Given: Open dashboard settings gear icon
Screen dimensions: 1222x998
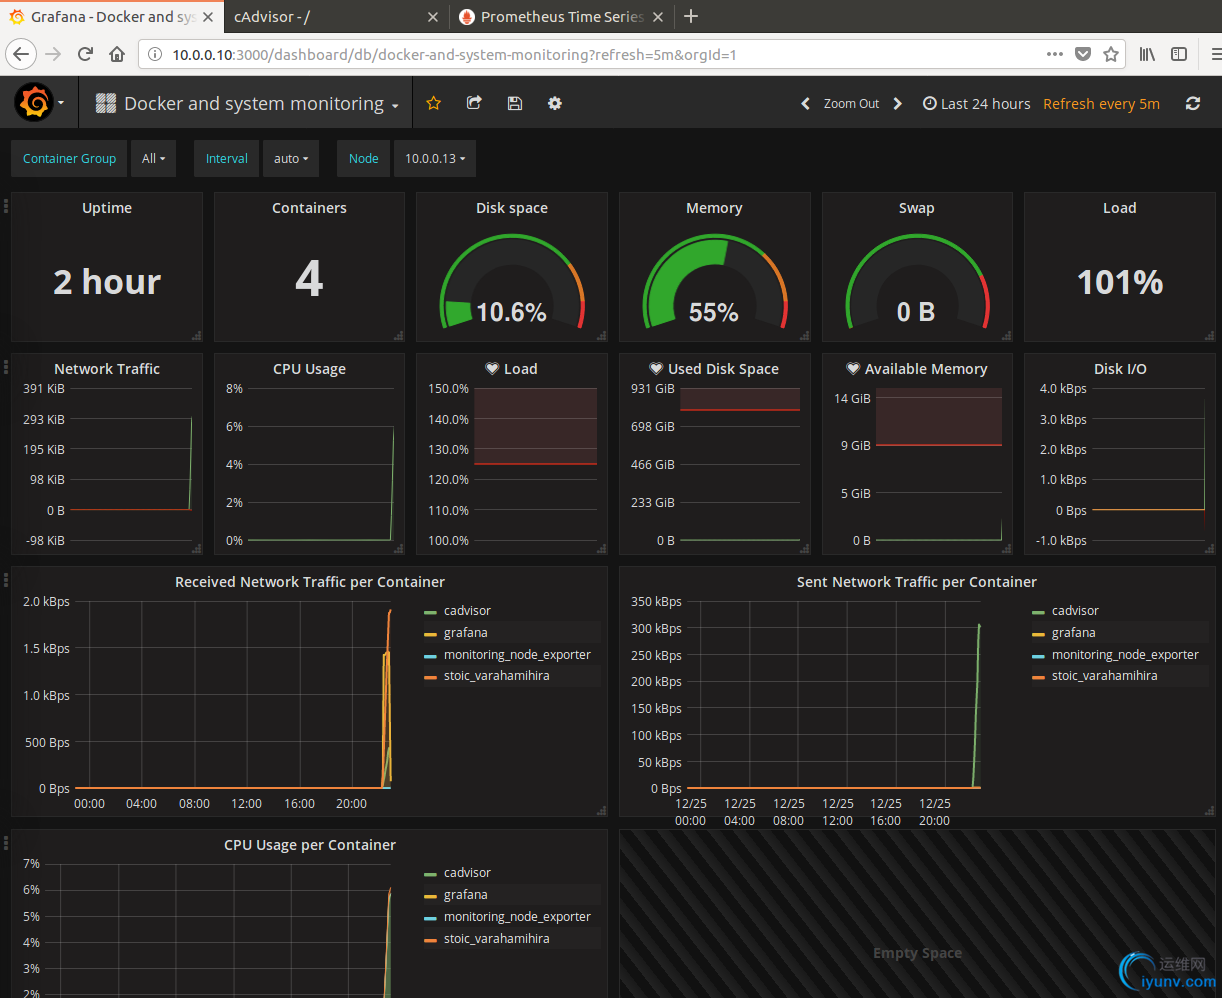Looking at the screenshot, I should click(x=555, y=103).
